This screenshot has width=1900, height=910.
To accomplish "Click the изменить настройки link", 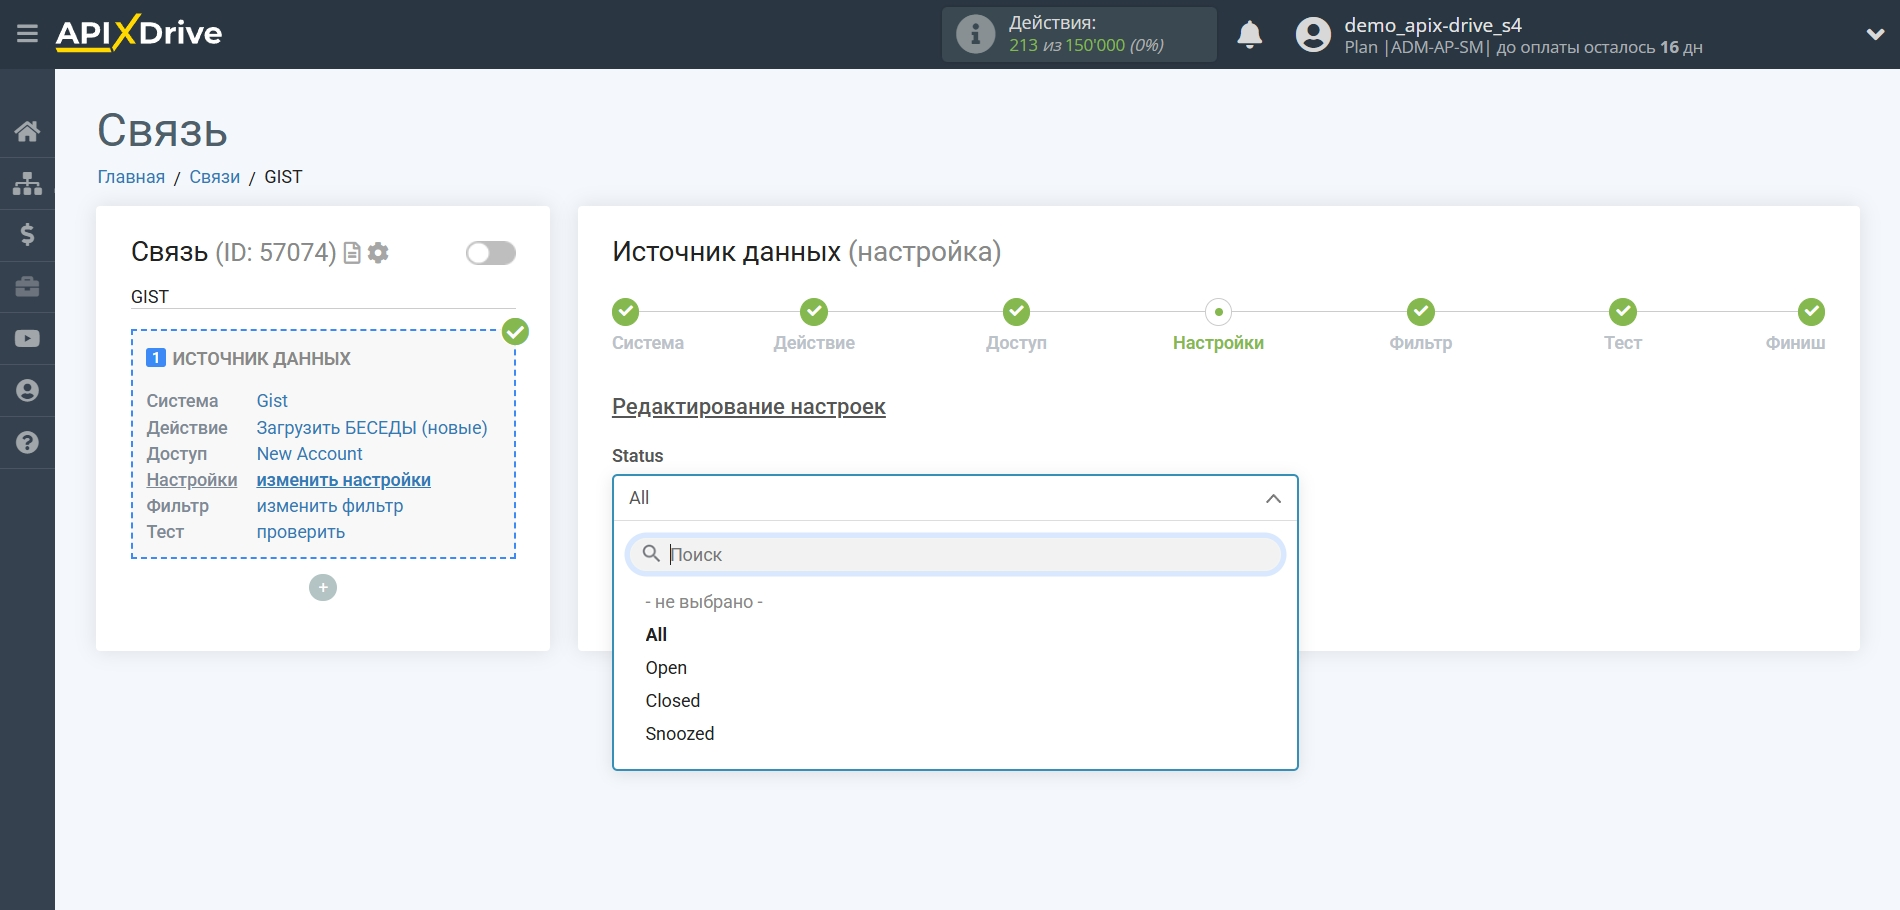I will click(x=342, y=480).
